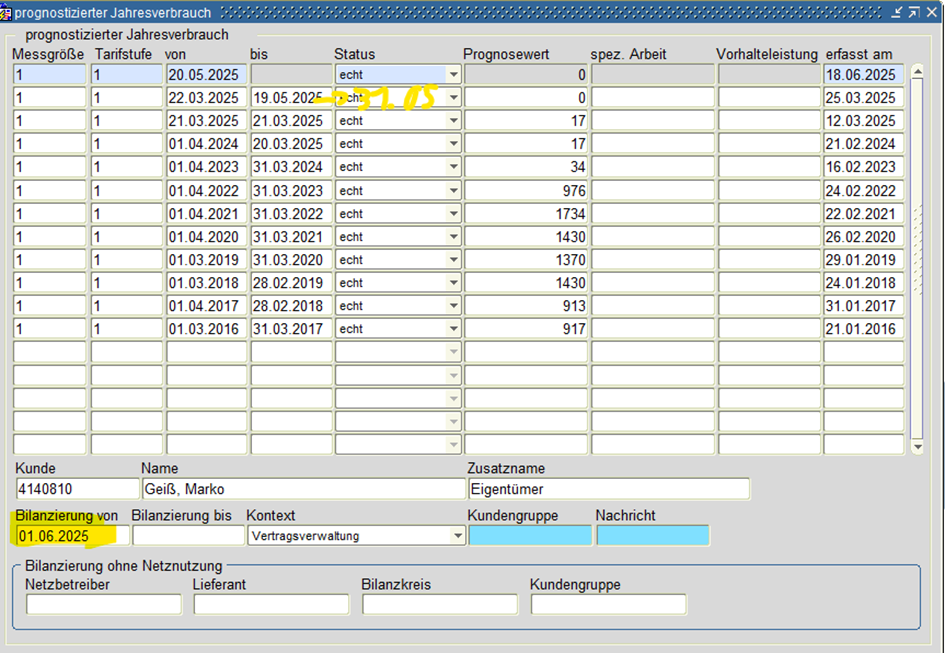Click the Zusatzname field showing Eigentümer
Screen dimensions: 945x653
pyautogui.click(x=608, y=489)
